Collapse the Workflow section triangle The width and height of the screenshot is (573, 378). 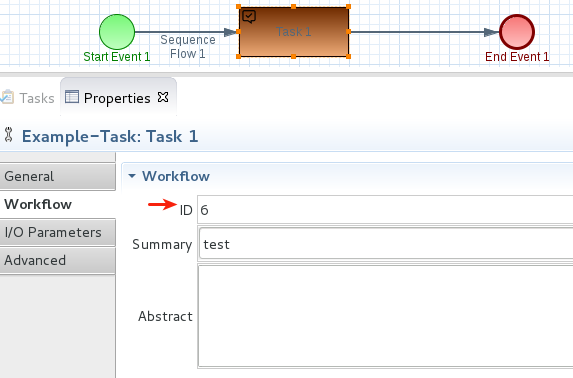[132, 176]
